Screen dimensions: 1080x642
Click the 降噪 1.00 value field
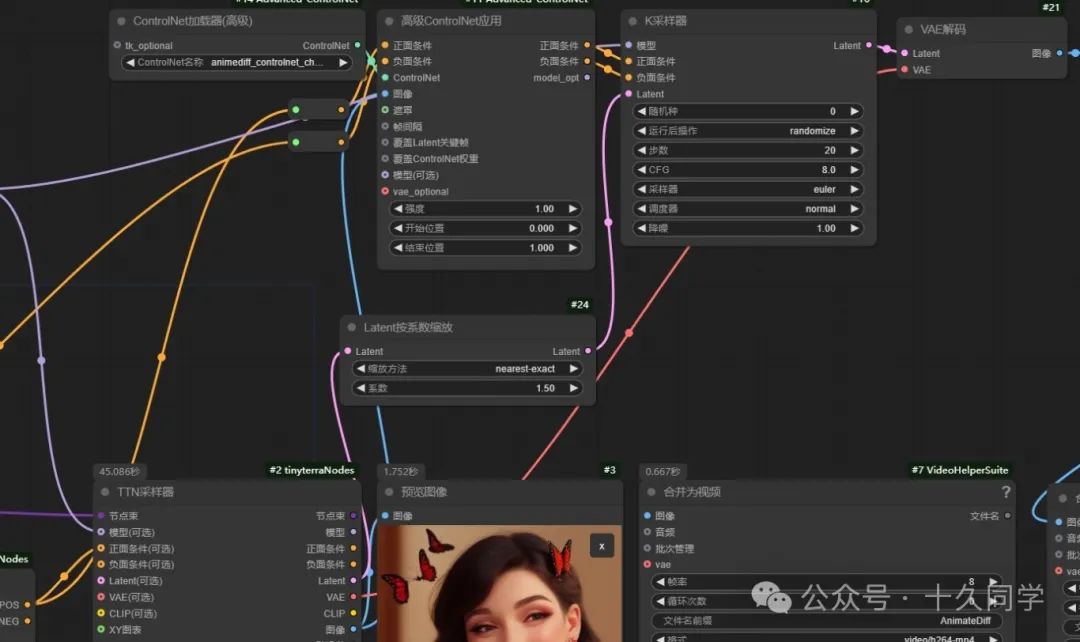pyautogui.click(x=749, y=228)
